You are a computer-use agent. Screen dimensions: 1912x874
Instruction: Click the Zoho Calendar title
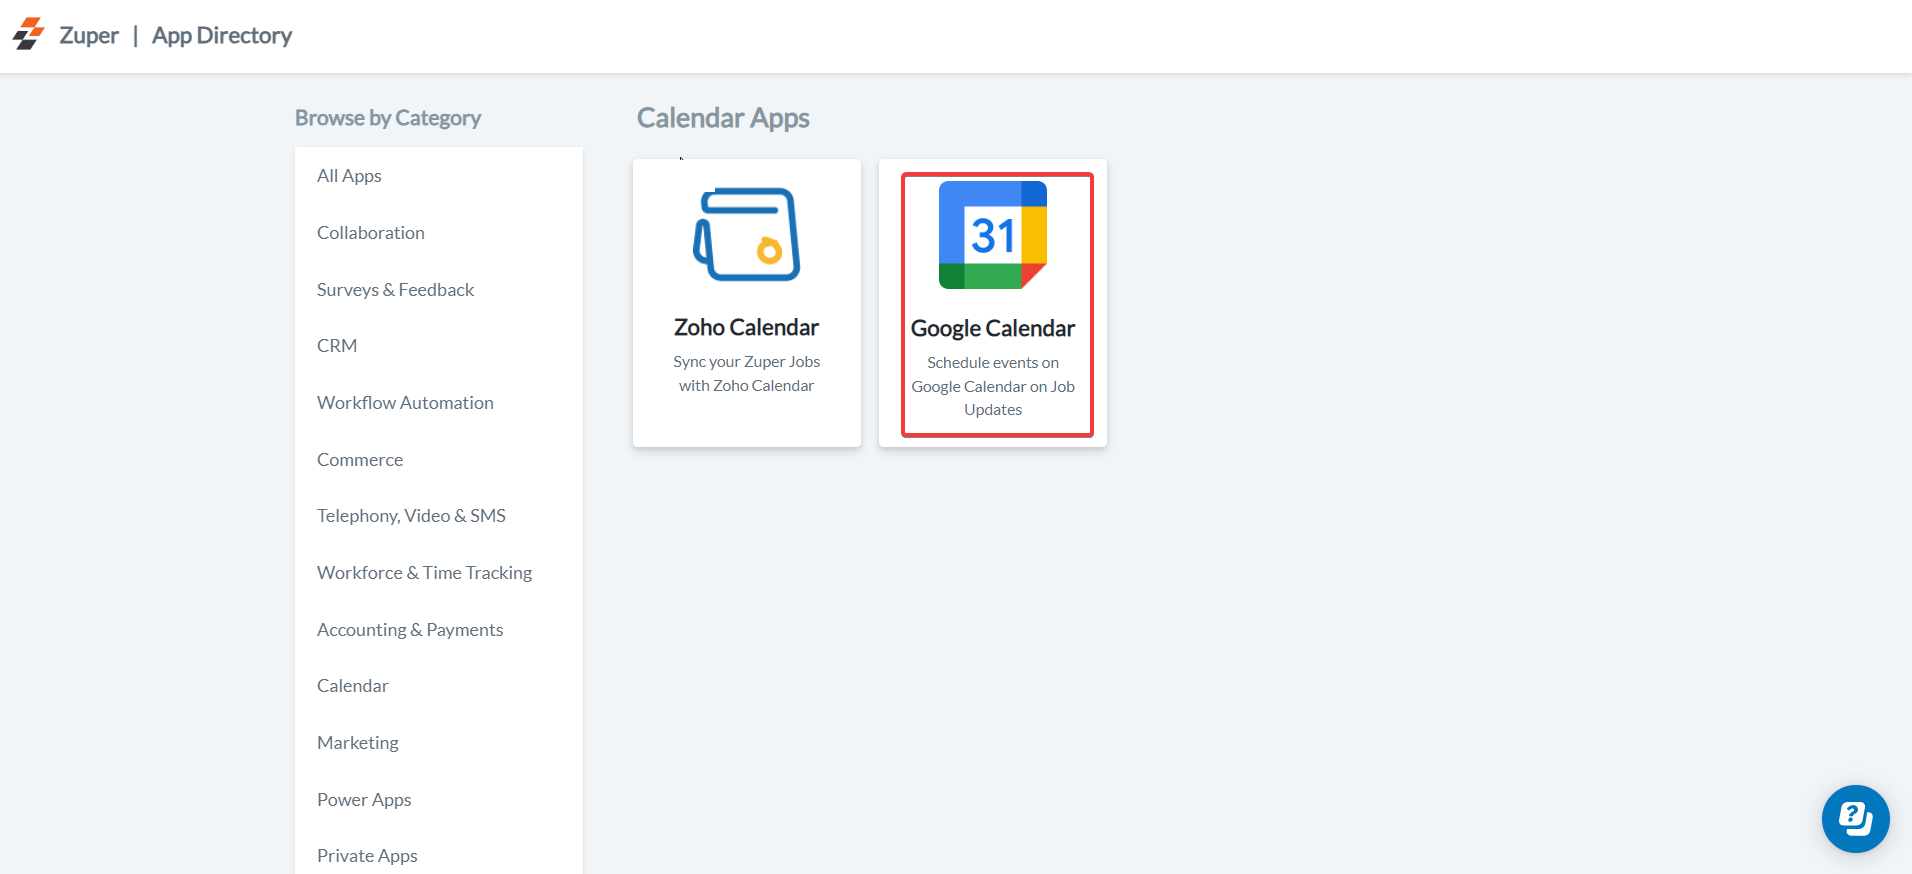746,328
